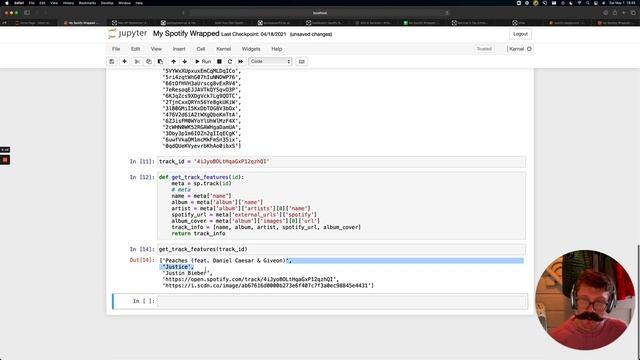Click the Jupyter logo
The image size is (640, 360).
[128, 33]
